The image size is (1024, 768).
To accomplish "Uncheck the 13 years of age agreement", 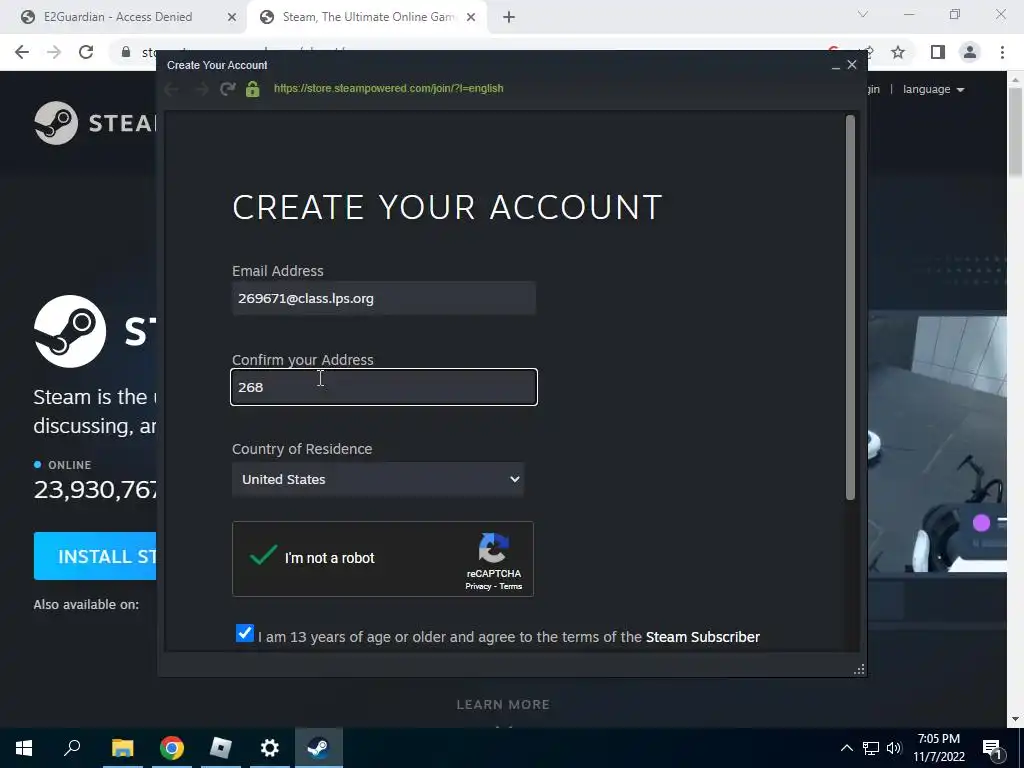I will [245, 633].
